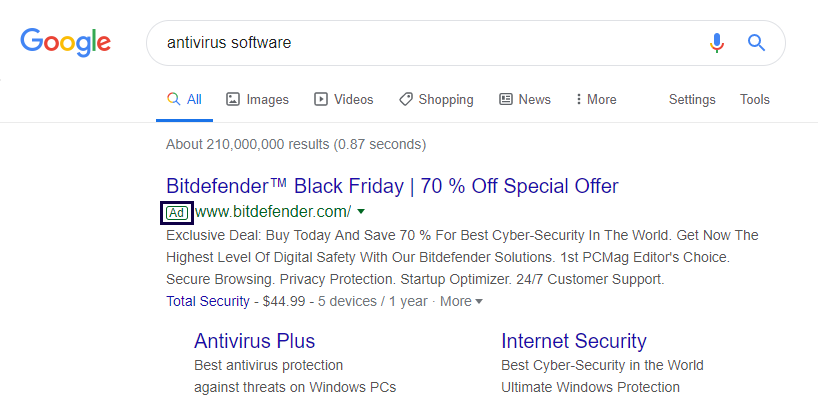Click the blue search magnifier icon
The height and width of the screenshot is (411, 818).
coord(756,43)
